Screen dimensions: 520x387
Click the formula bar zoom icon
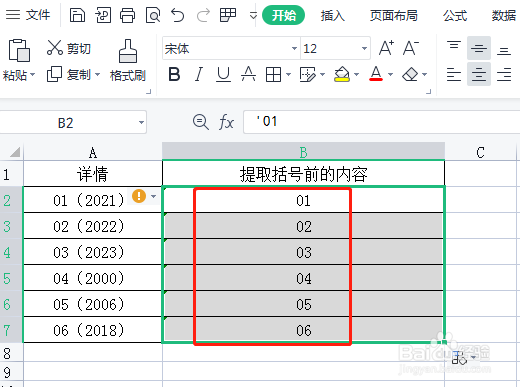(201, 122)
